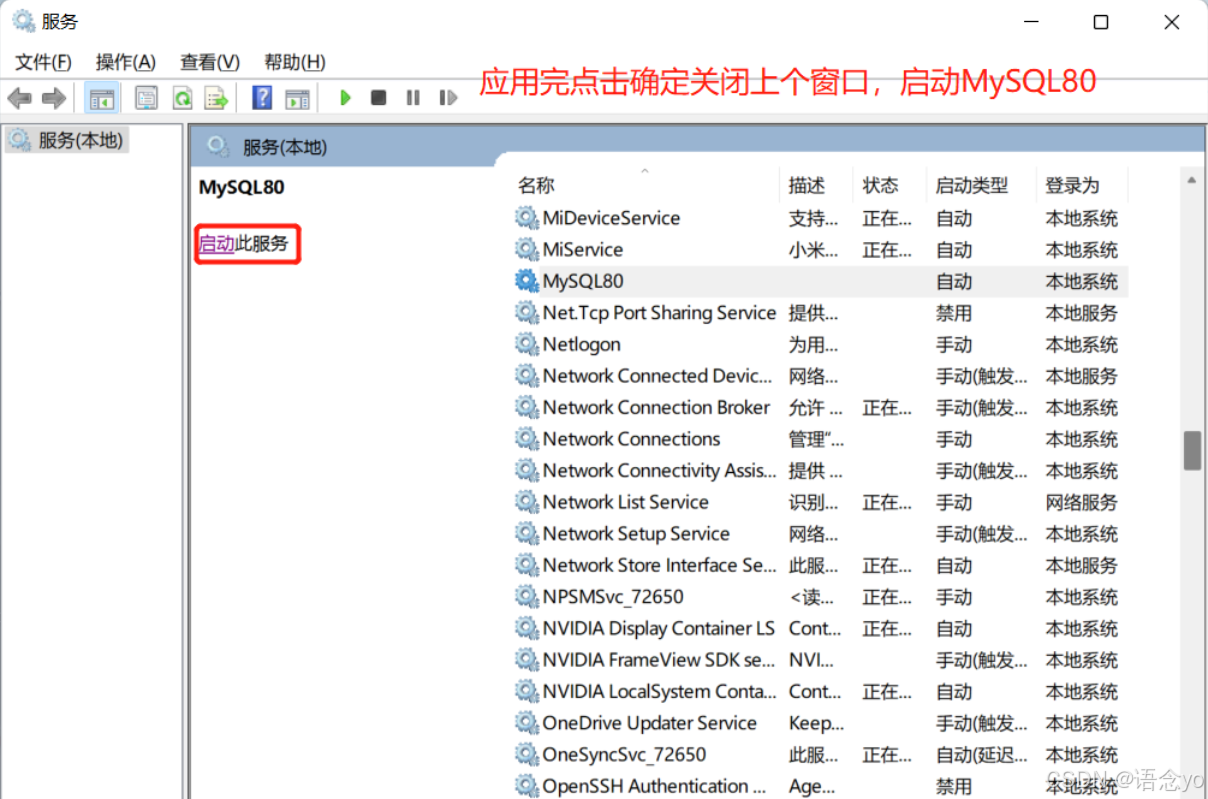Click gear icon of NPSMSvc_72650
Image resolution: width=1208 pixels, height=799 pixels.
click(x=527, y=597)
